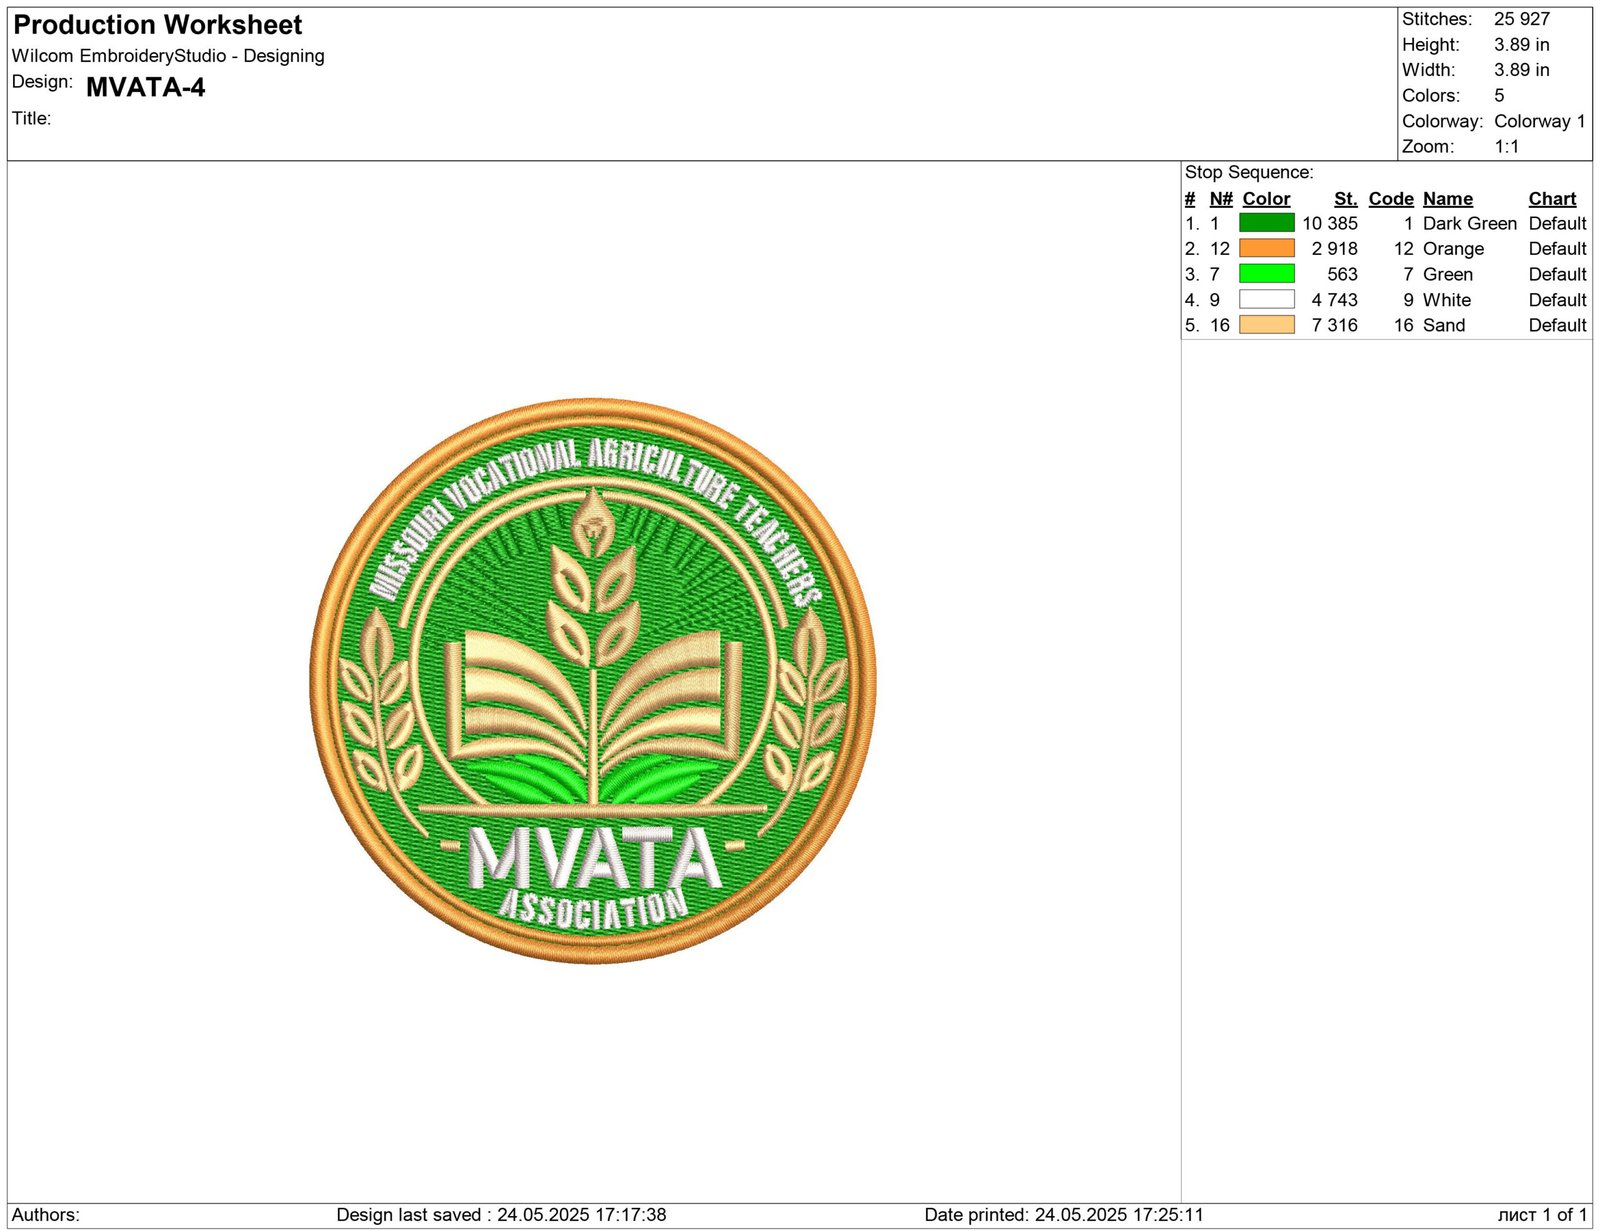Click the 'Authors:' label
This screenshot has width=1600, height=1231.
pos(45,1215)
